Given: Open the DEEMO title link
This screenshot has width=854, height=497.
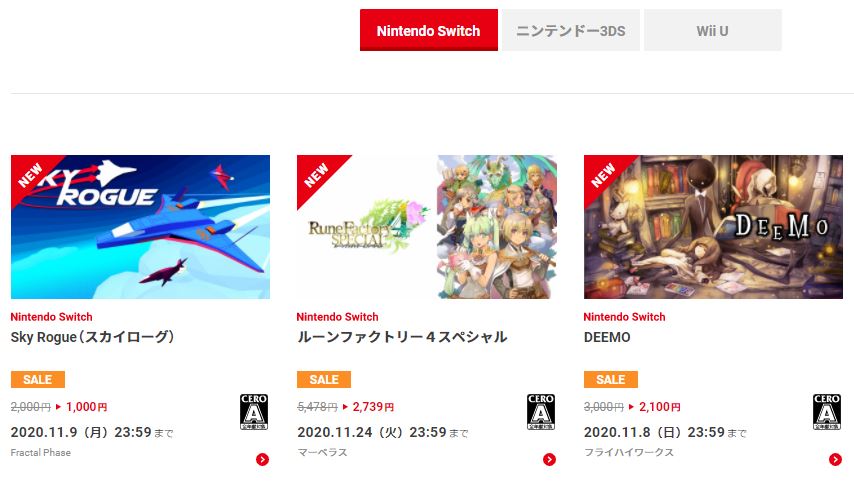Looking at the screenshot, I should coord(607,337).
